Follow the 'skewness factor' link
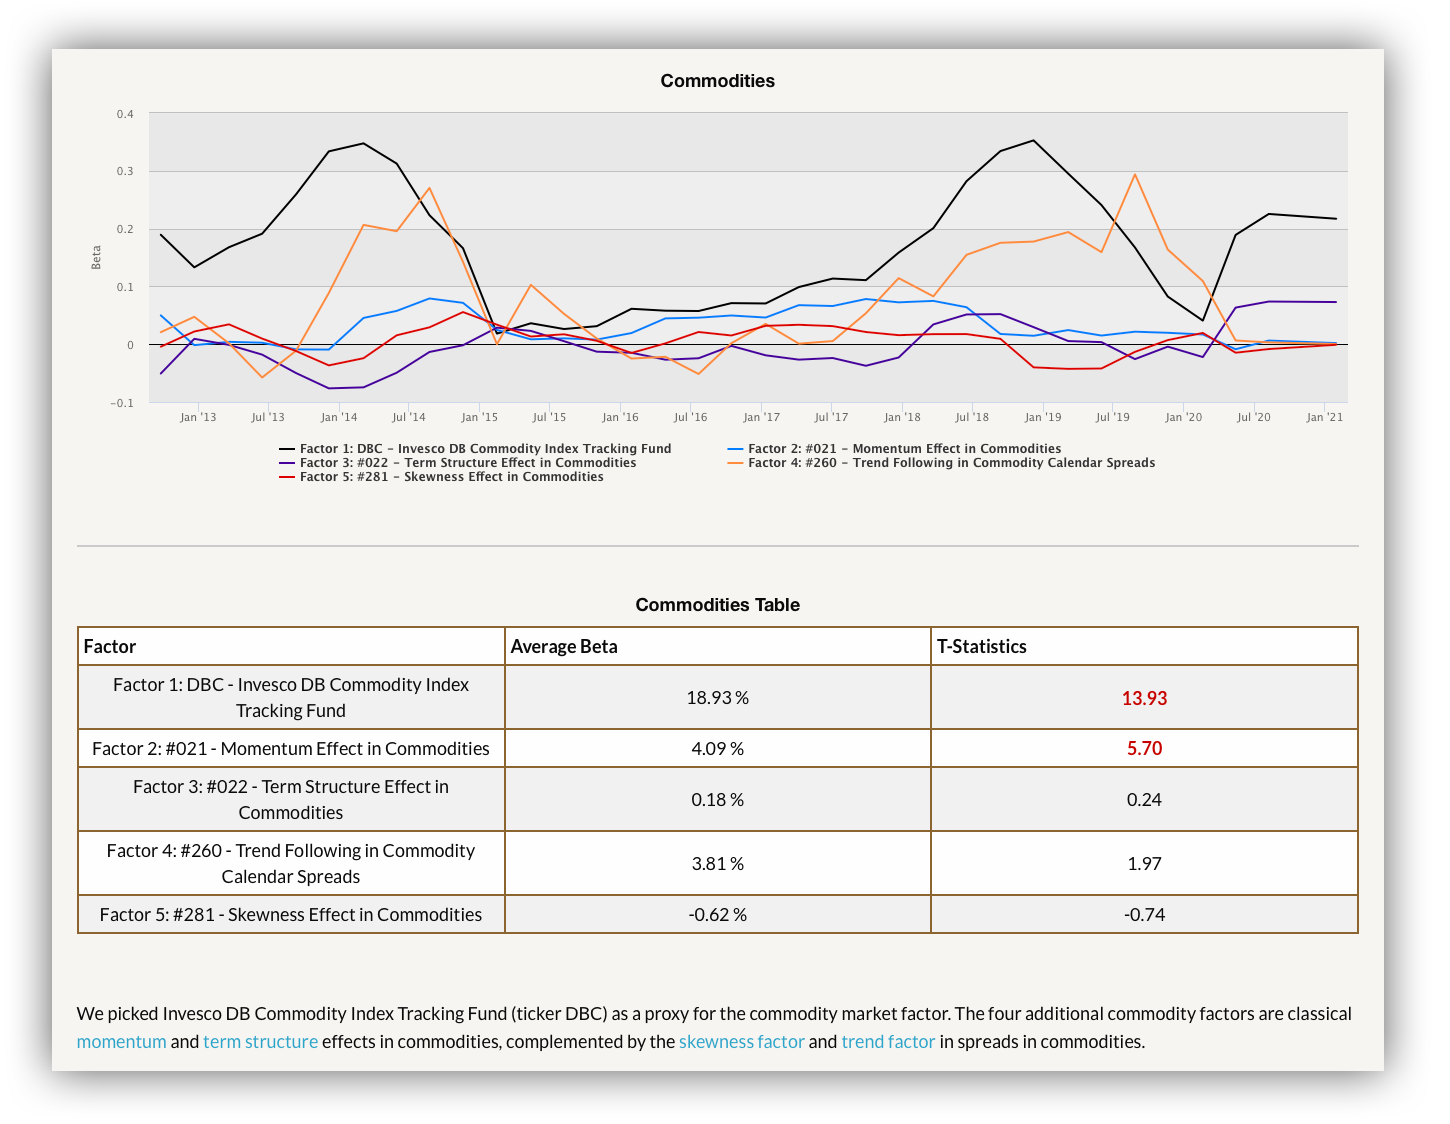Viewport: 1450px width, 1124px height. tap(742, 1042)
